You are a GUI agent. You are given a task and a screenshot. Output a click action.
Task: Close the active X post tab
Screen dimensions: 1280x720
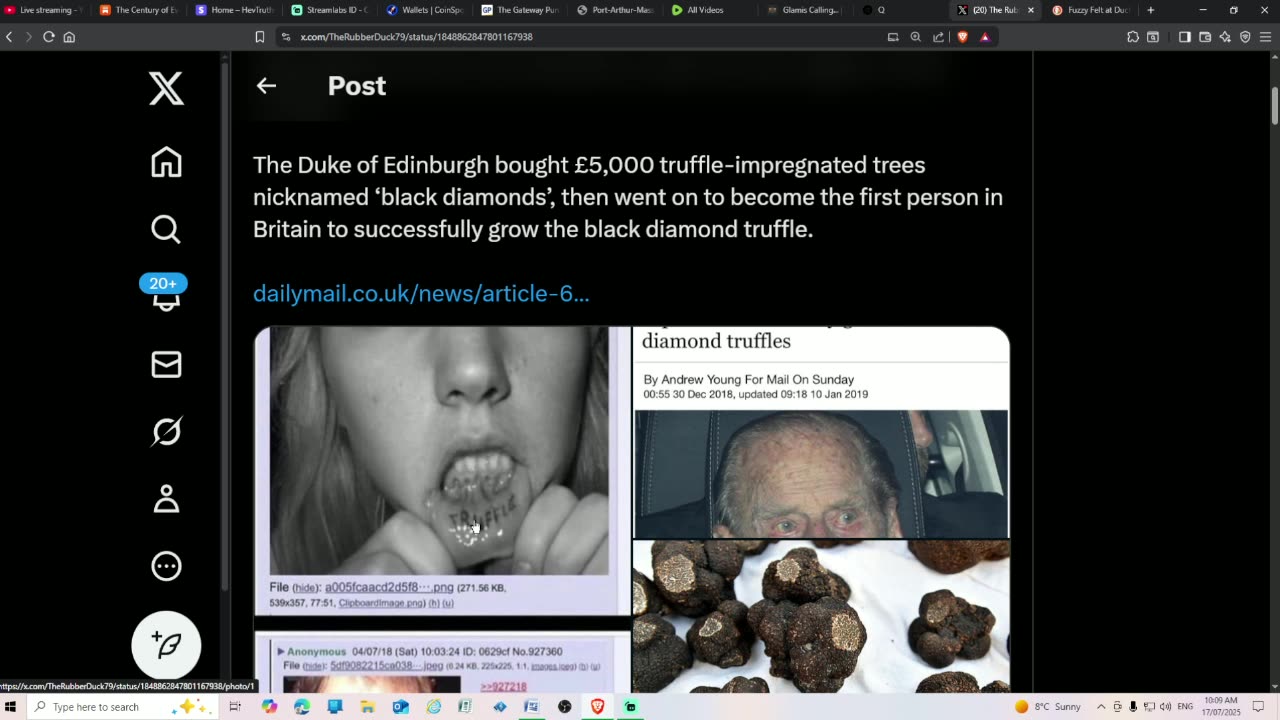coord(1031,10)
